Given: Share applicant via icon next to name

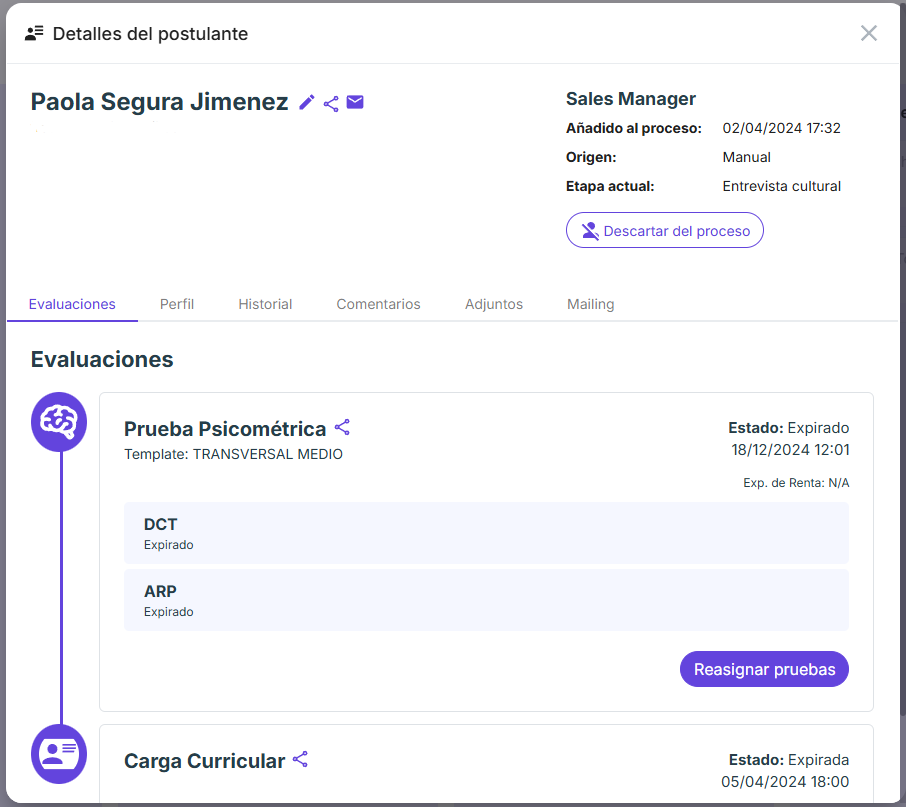Looking at the screenshot, I should pyautogui.click(x=331, y=104).
